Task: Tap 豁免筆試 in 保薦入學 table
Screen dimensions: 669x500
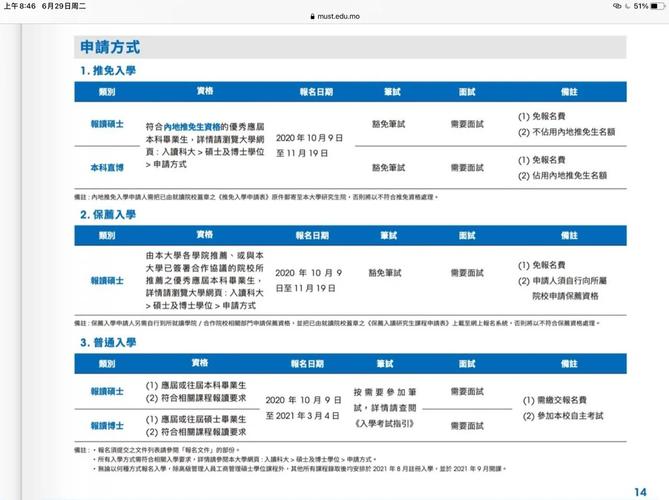Action: [385, 273]
